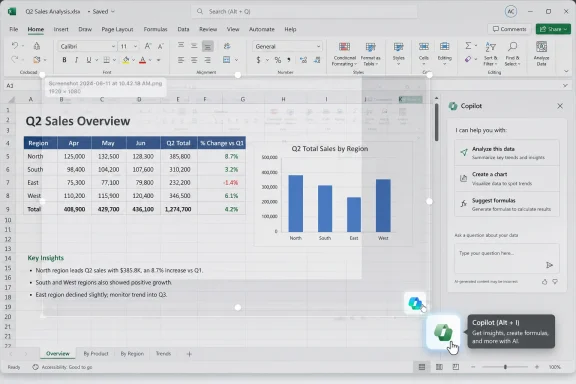Open the Sort & Filter dropdown
The height and width of the screenshot is (384, 576).
490,54
